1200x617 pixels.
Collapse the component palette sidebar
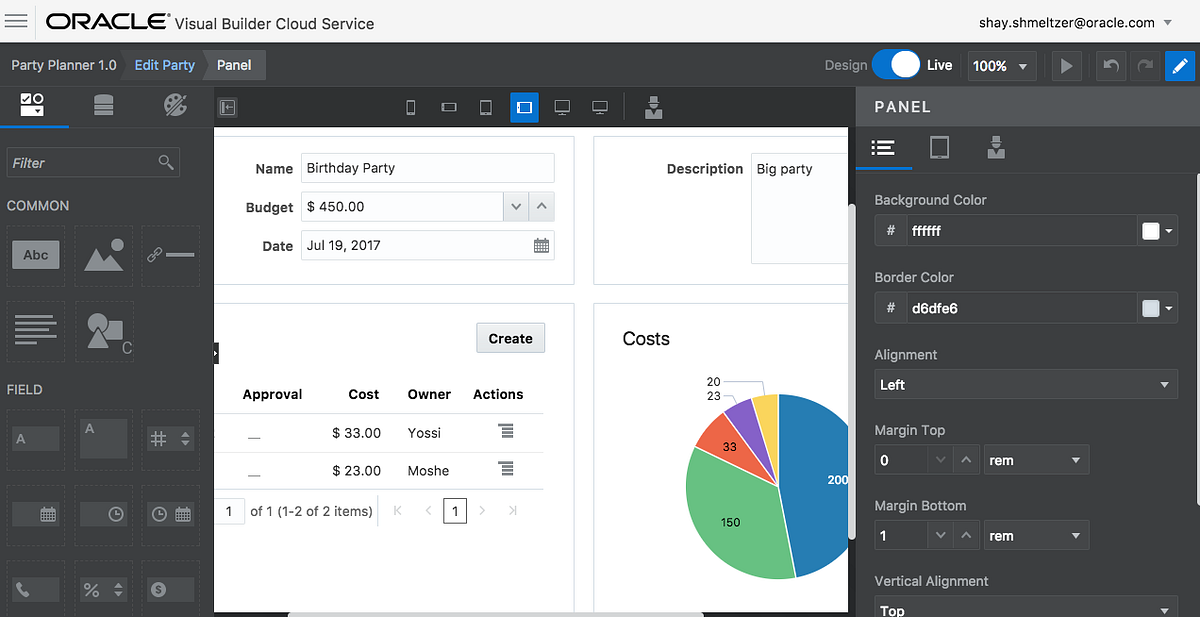227,107
